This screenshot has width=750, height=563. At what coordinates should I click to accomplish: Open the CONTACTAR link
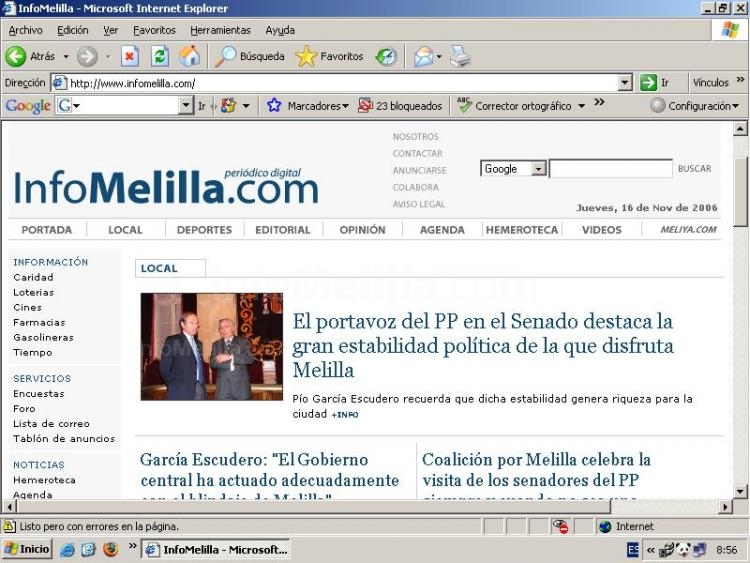[418, 154]
